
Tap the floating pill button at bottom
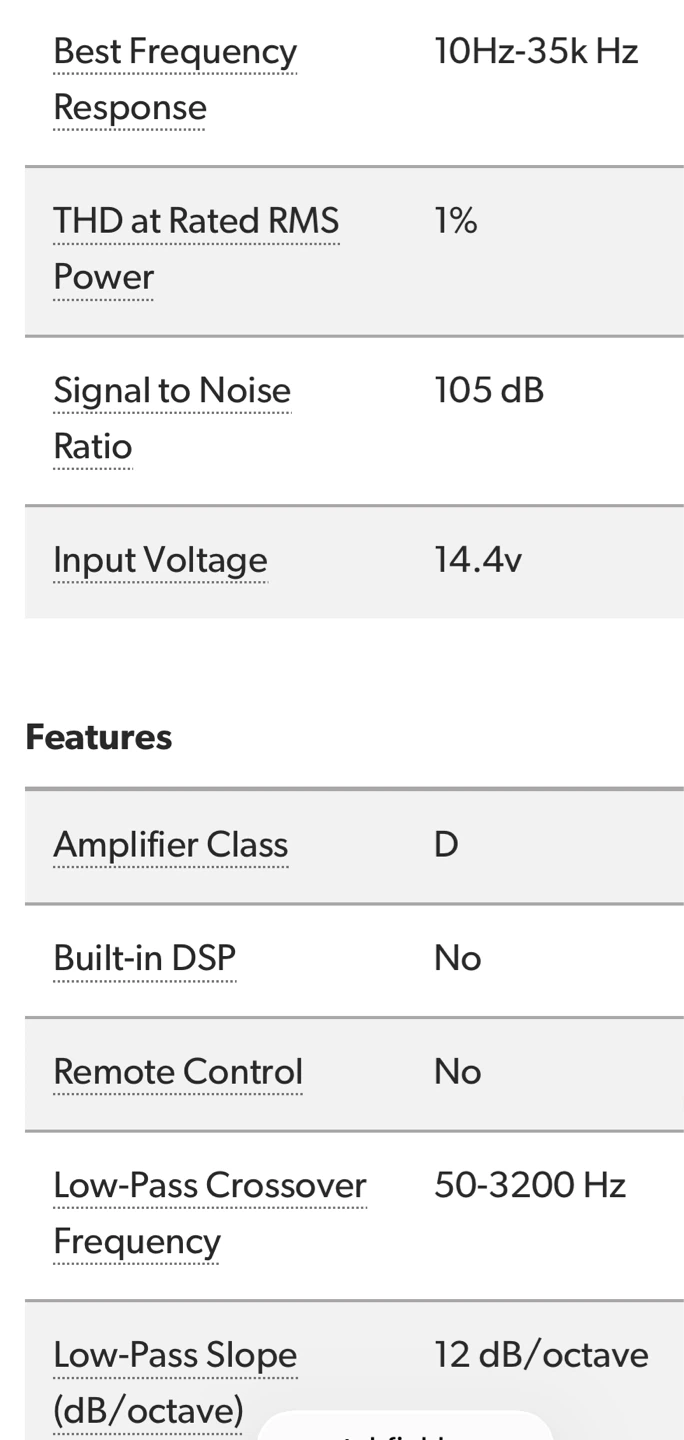click(405, 1427)
